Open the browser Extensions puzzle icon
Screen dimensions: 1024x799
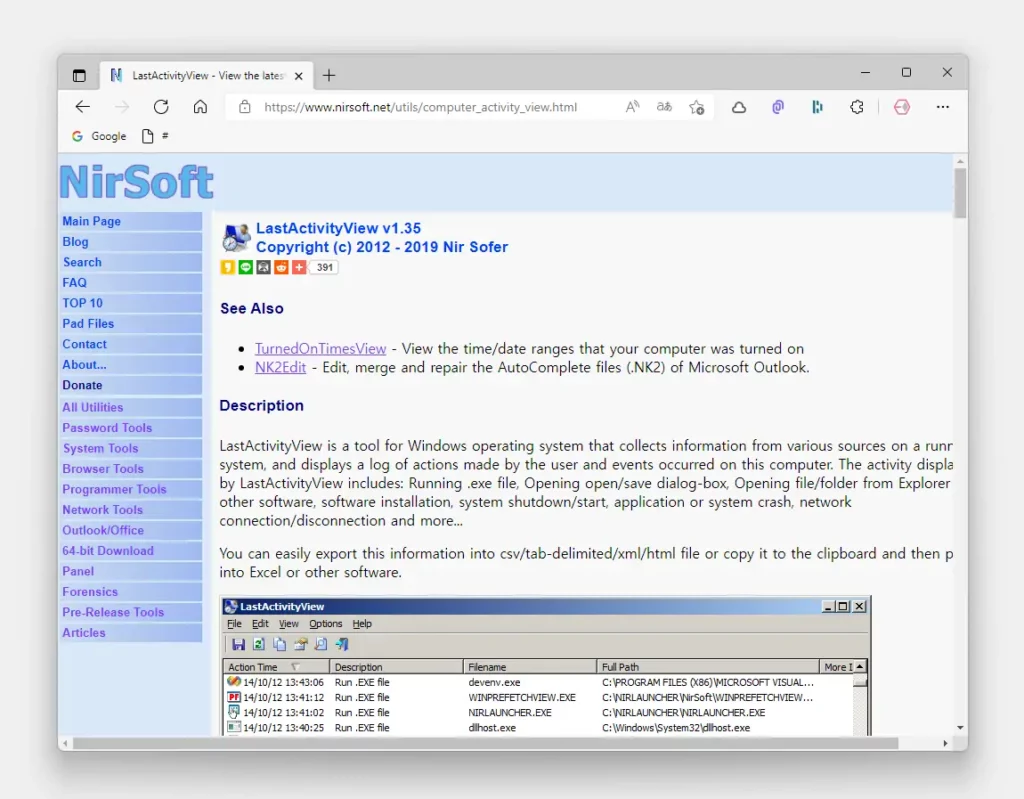tap(856, 107)
